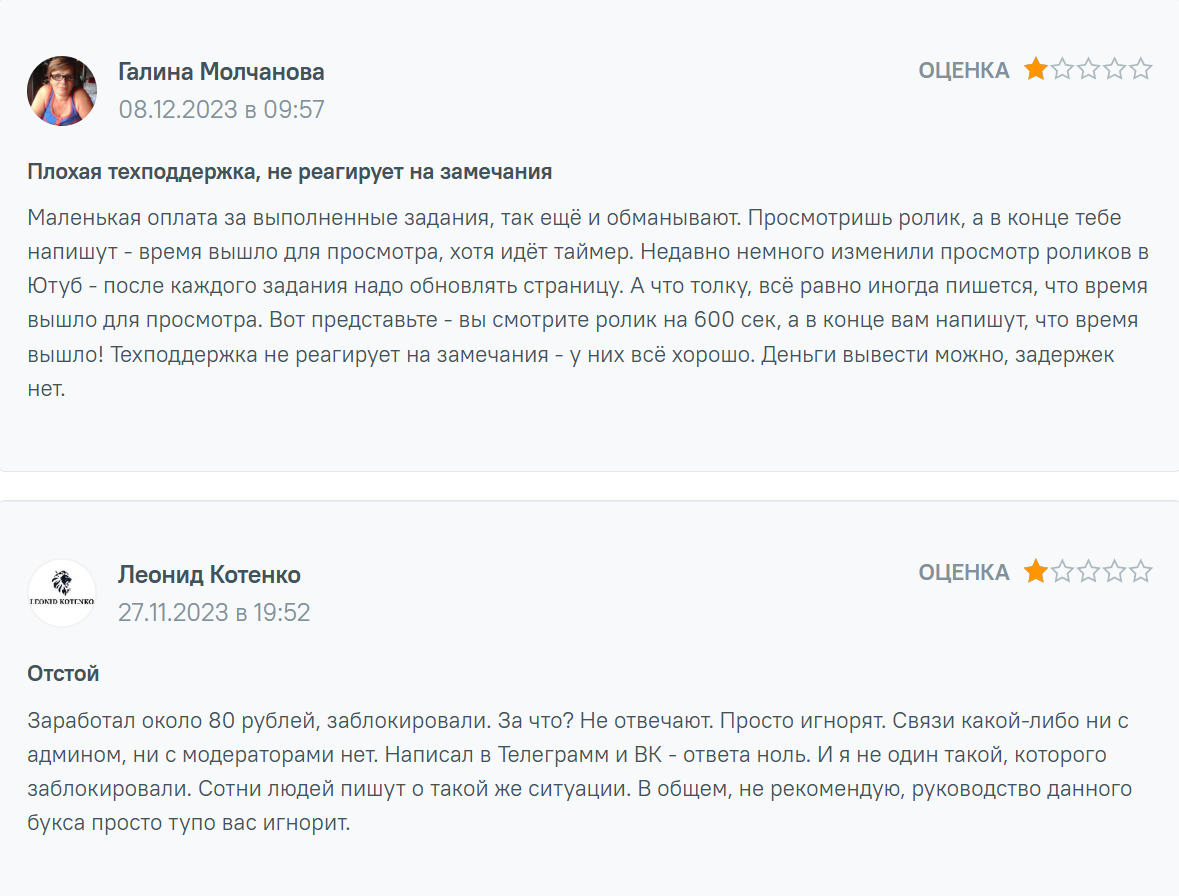Open Леонид Котенко's logo avatar
Viewport: 1179px width, 896px height.
(62, 593)
